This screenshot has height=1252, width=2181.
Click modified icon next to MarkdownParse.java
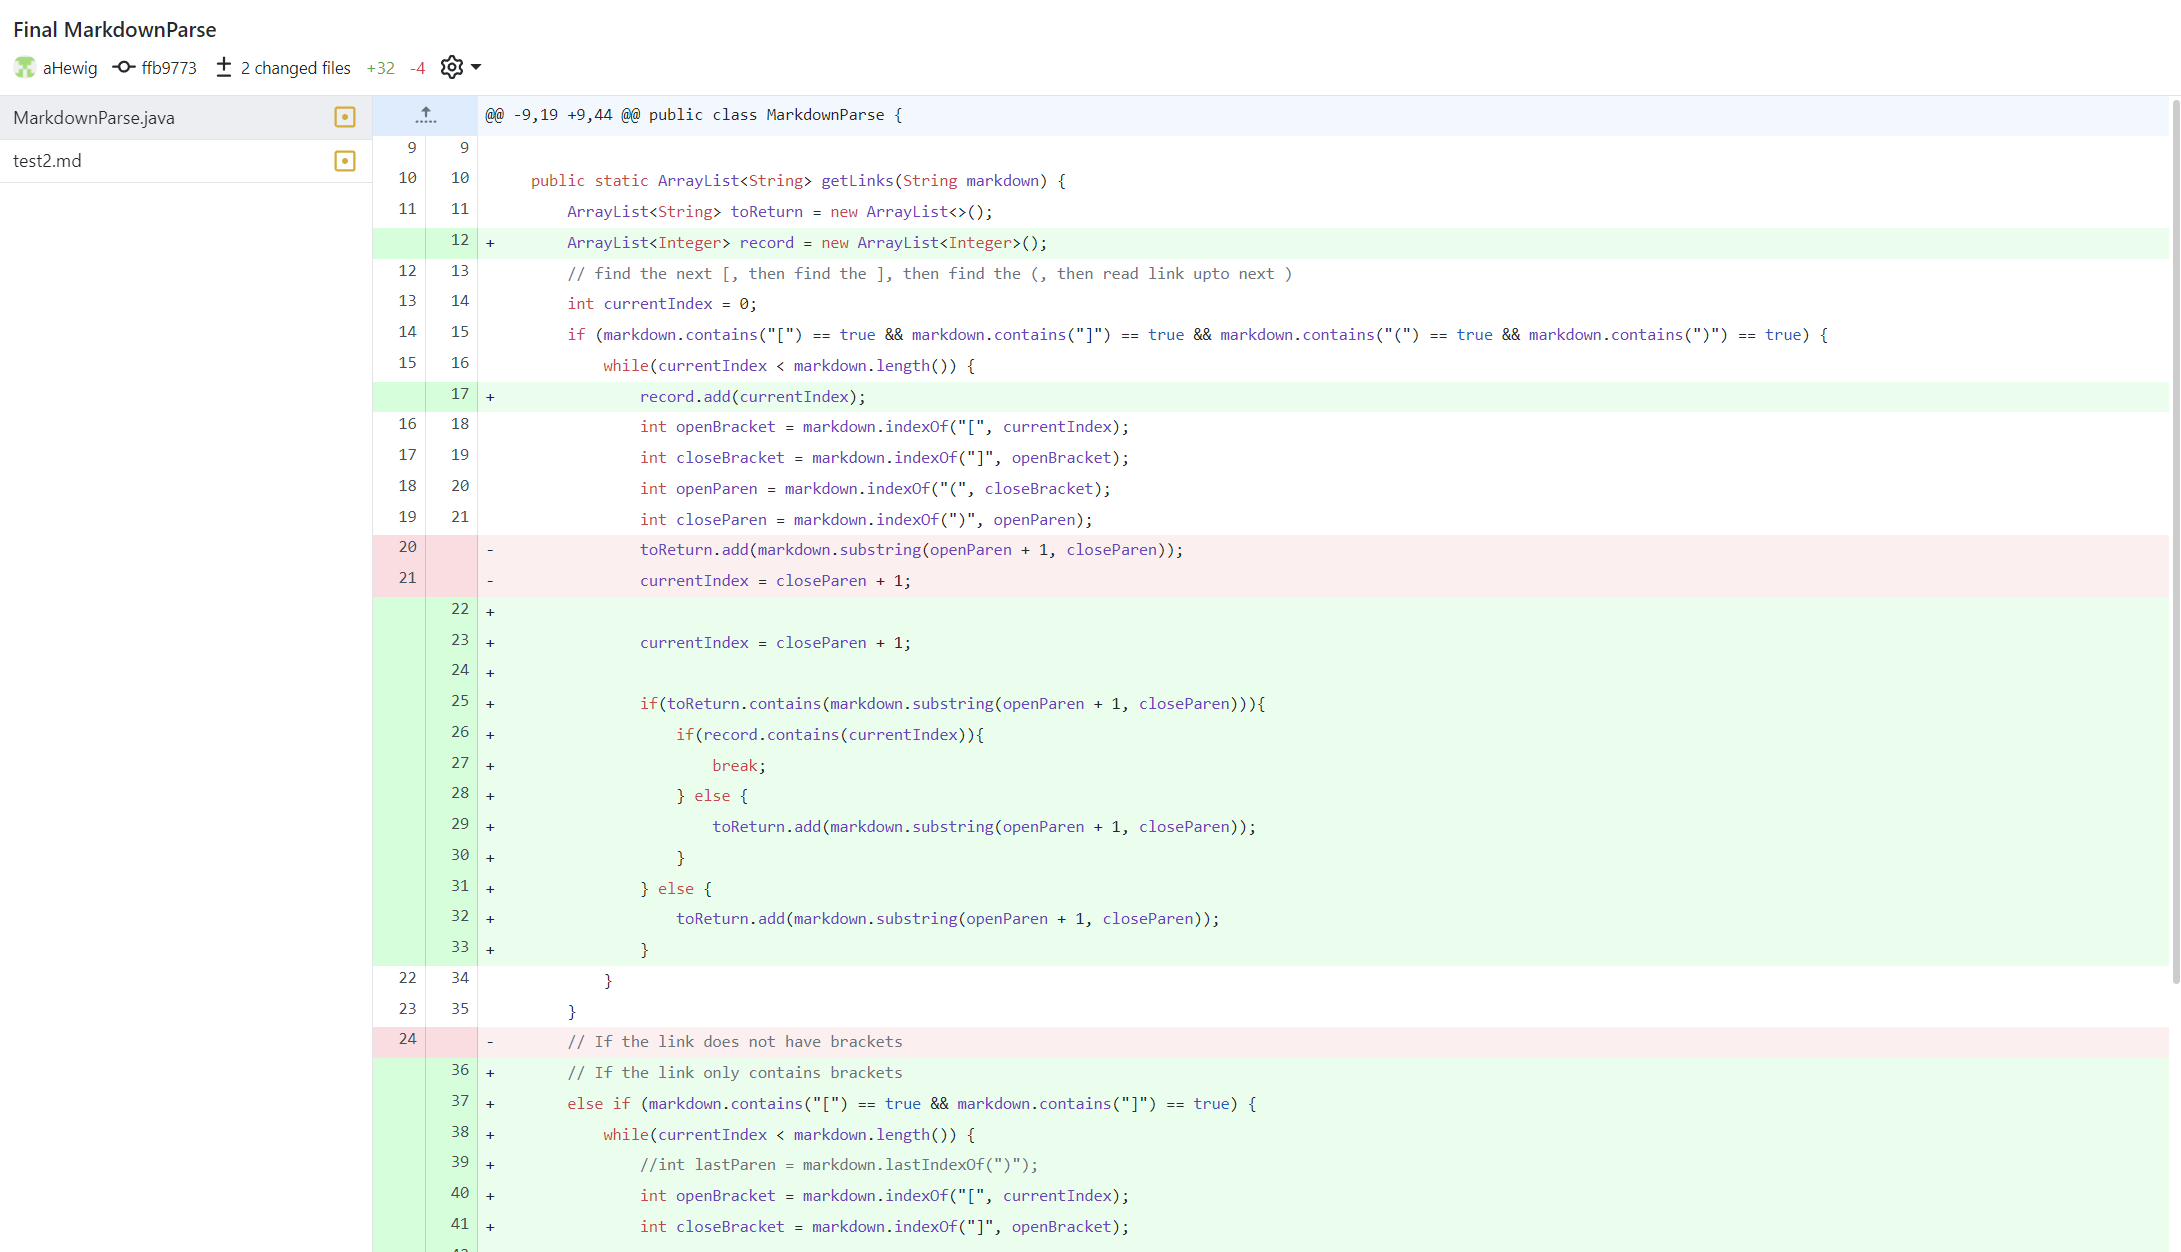(x=345, y=118)
